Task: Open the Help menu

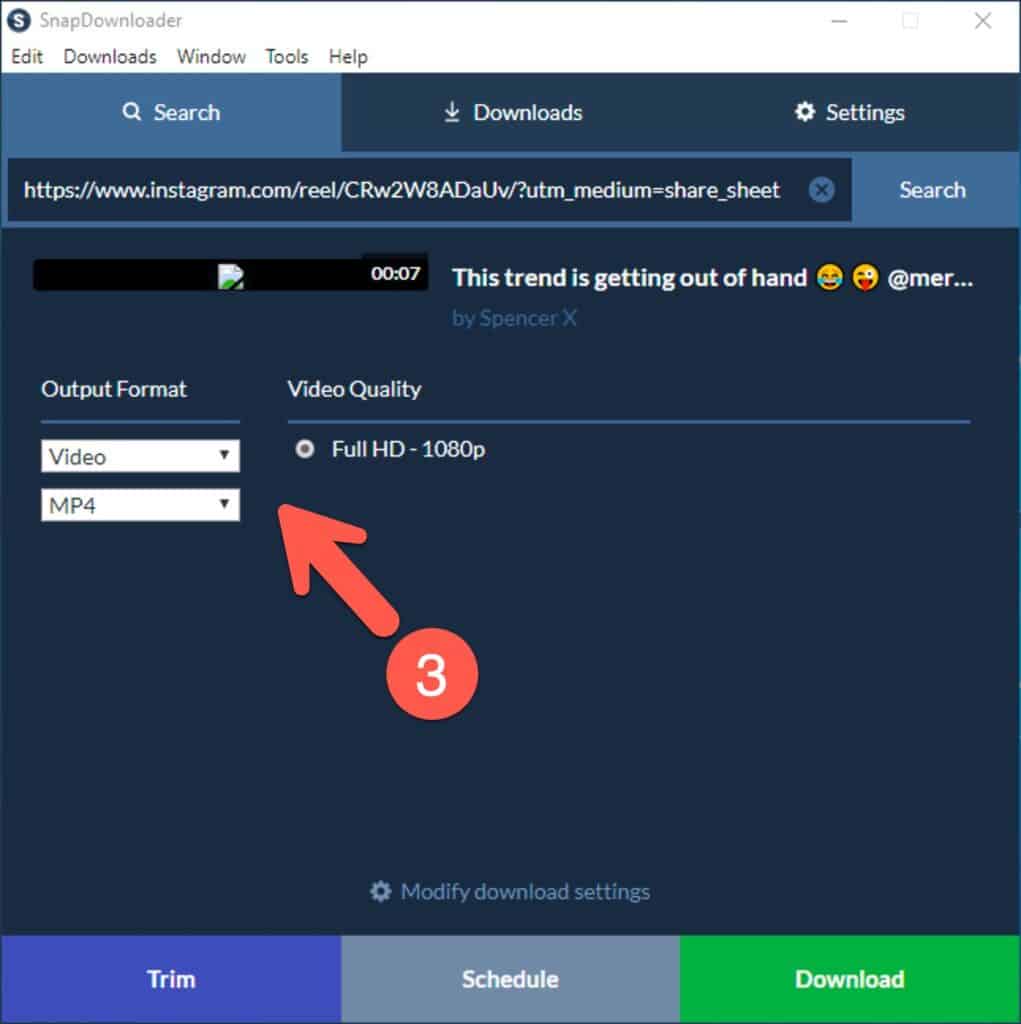Action: pos(348,57)
